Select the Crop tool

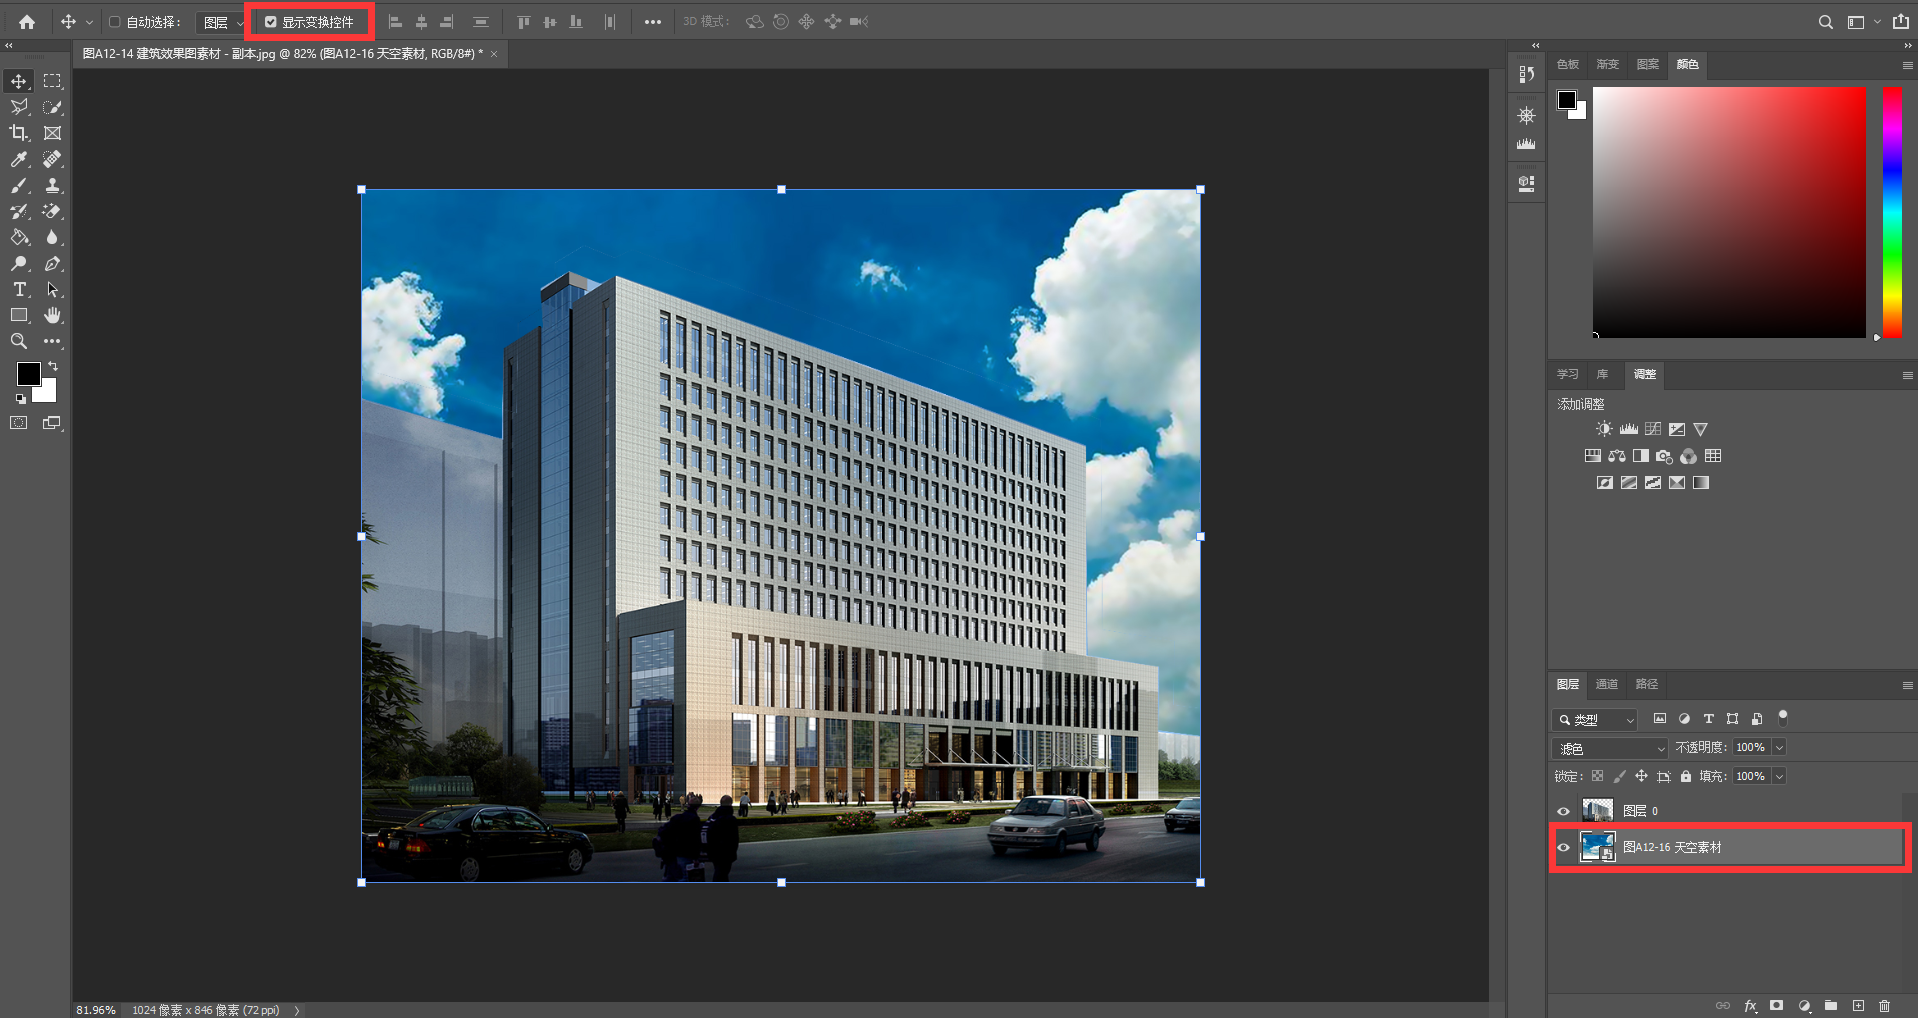coord(19,133)
